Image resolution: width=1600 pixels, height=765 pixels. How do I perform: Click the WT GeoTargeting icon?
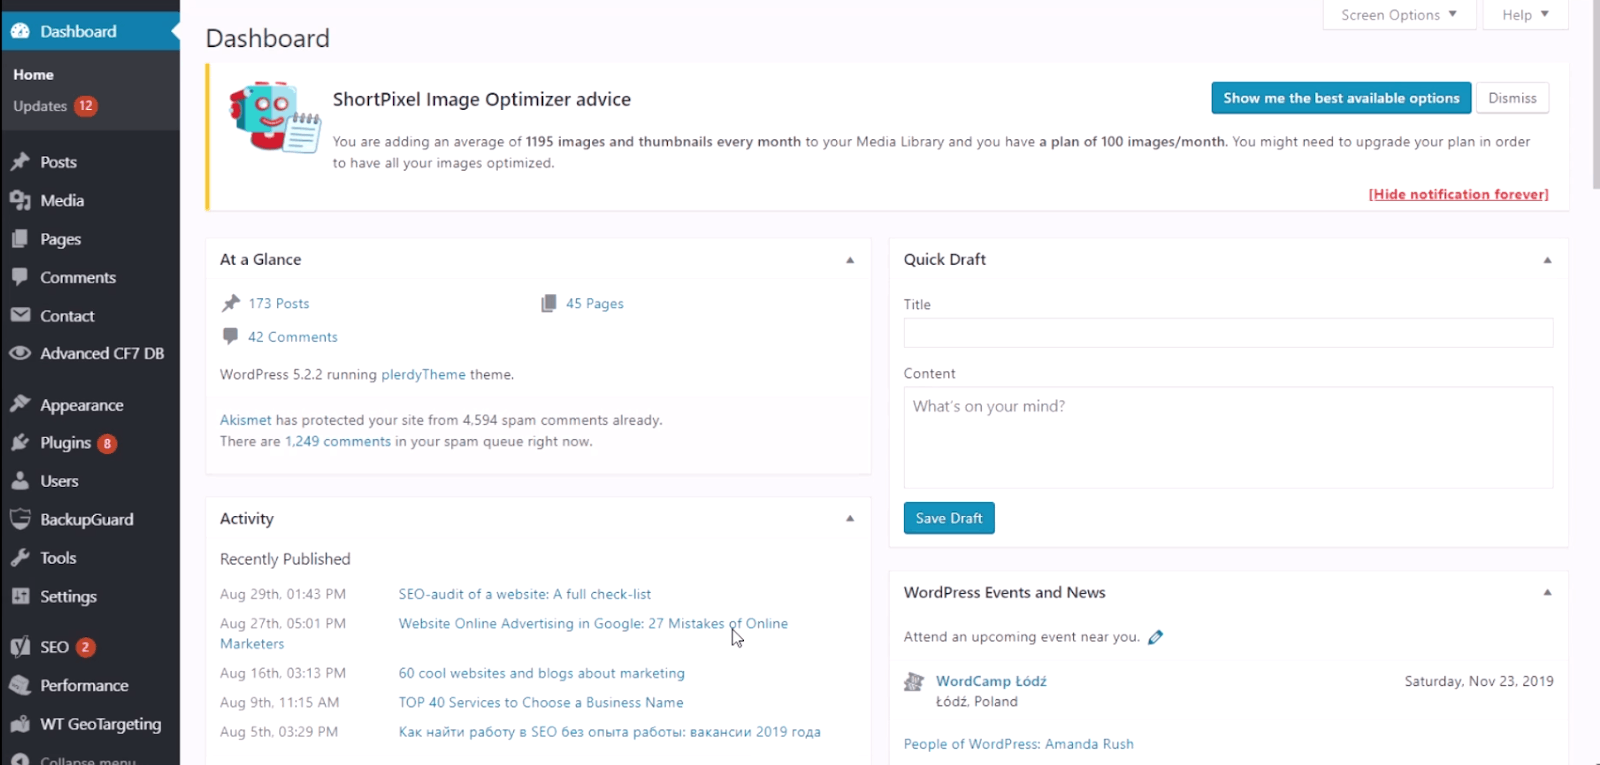(20, 724)
